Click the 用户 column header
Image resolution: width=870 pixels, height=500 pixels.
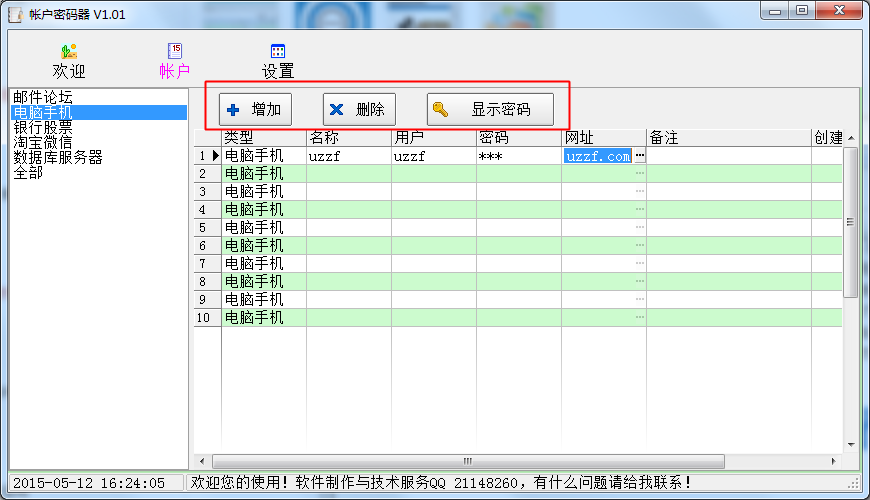coord(434,138)
